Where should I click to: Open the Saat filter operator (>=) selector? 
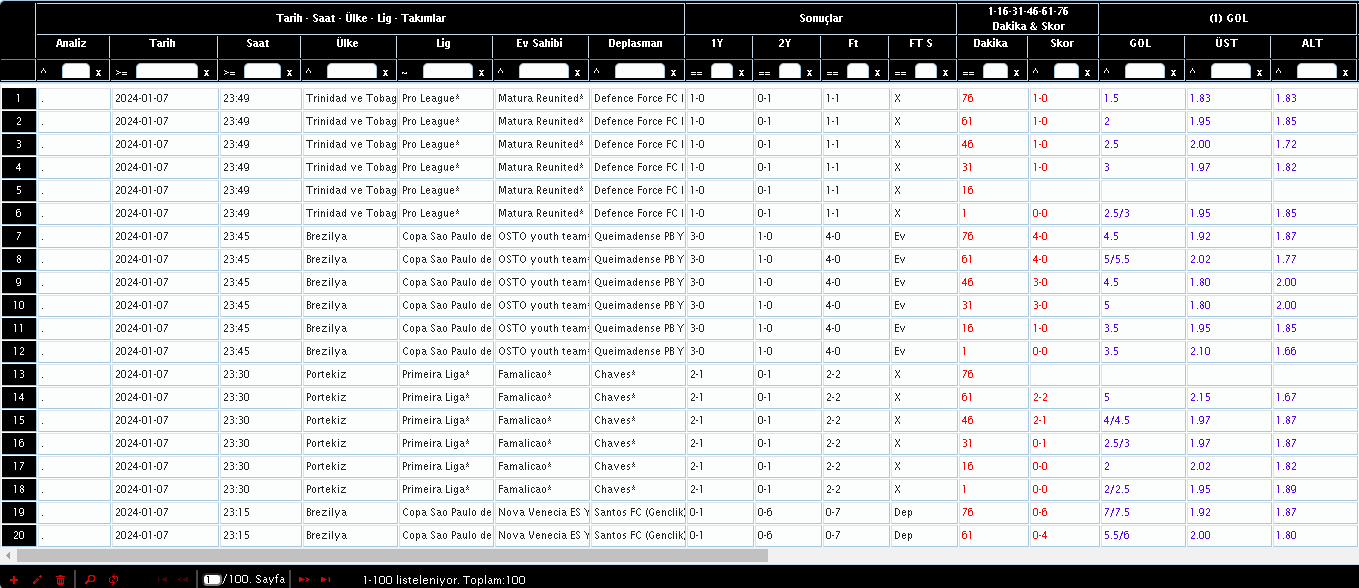coord(230,72)
